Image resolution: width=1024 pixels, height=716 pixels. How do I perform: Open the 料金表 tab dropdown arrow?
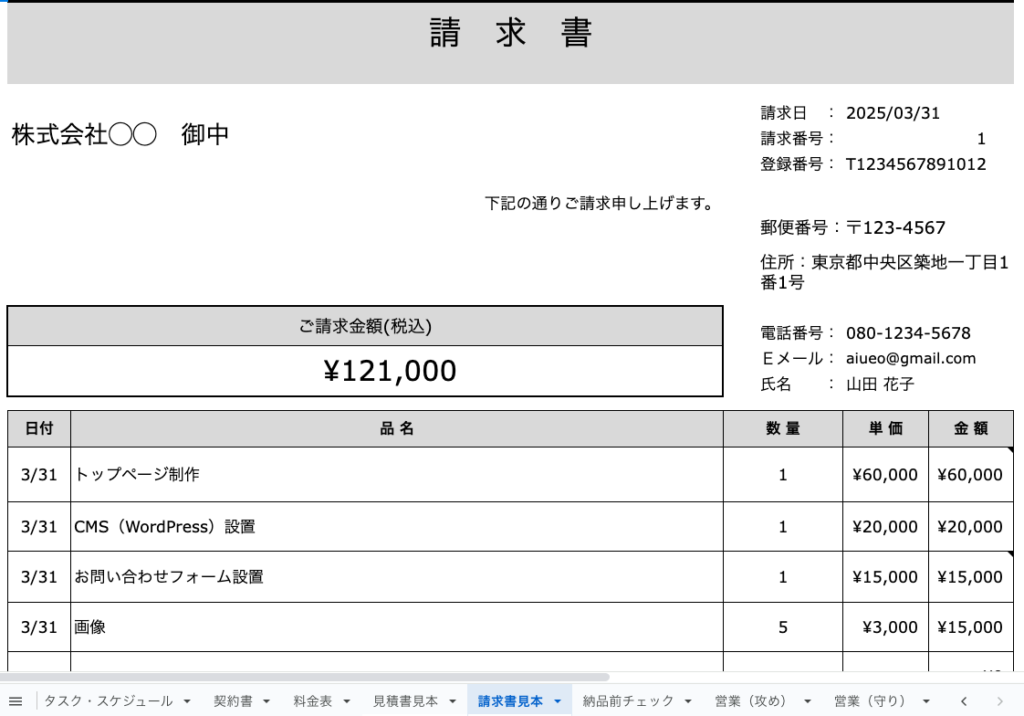click(x=347, y=701)
